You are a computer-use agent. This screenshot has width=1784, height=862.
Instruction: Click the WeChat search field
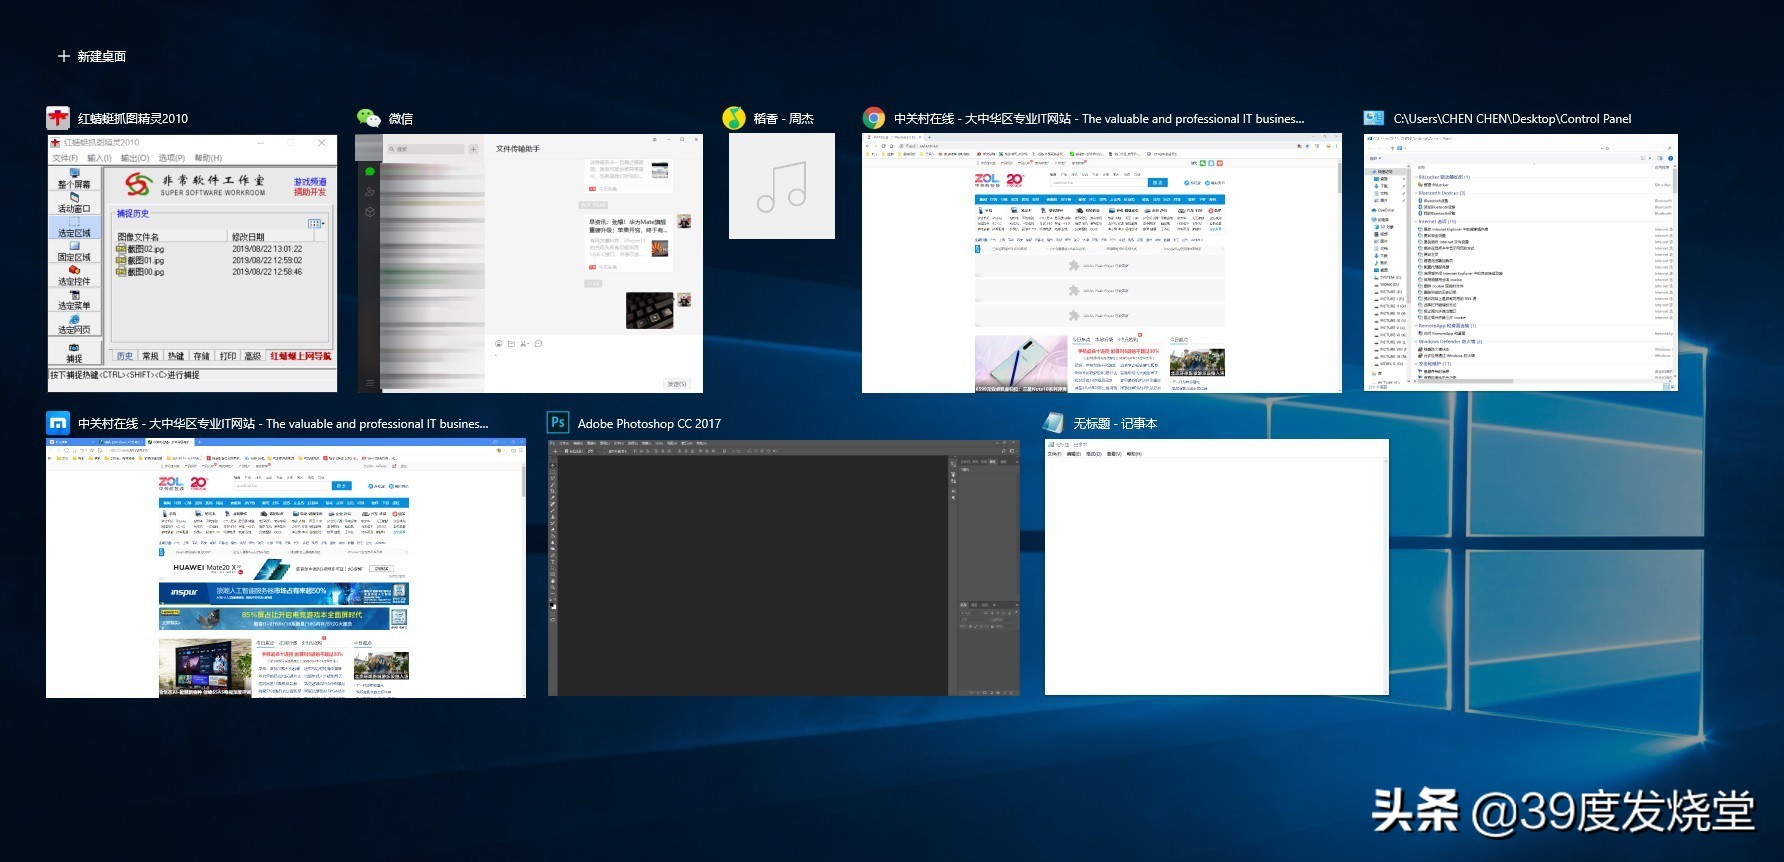point(425,149)
